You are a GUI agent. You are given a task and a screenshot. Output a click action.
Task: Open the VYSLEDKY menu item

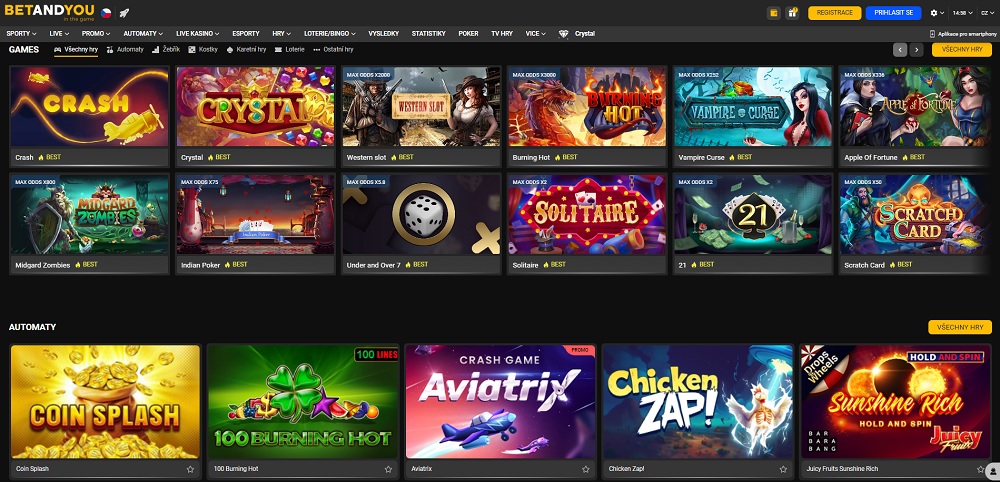[384, 34]
